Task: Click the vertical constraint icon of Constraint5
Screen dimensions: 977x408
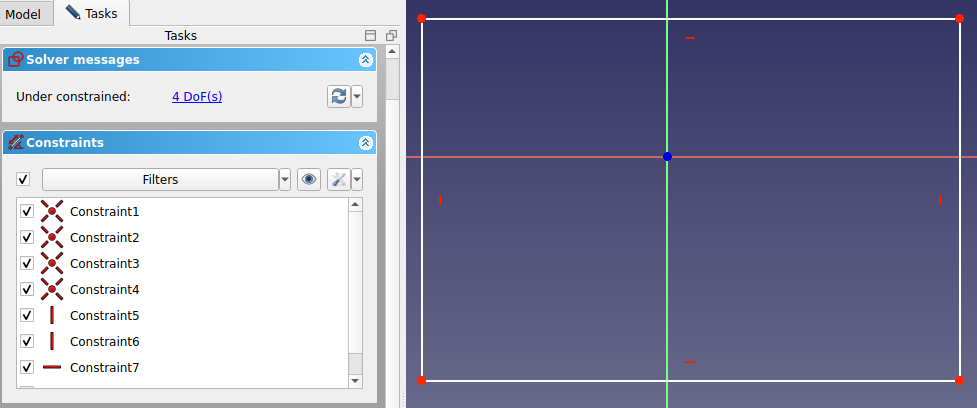Action: [52, 315]
